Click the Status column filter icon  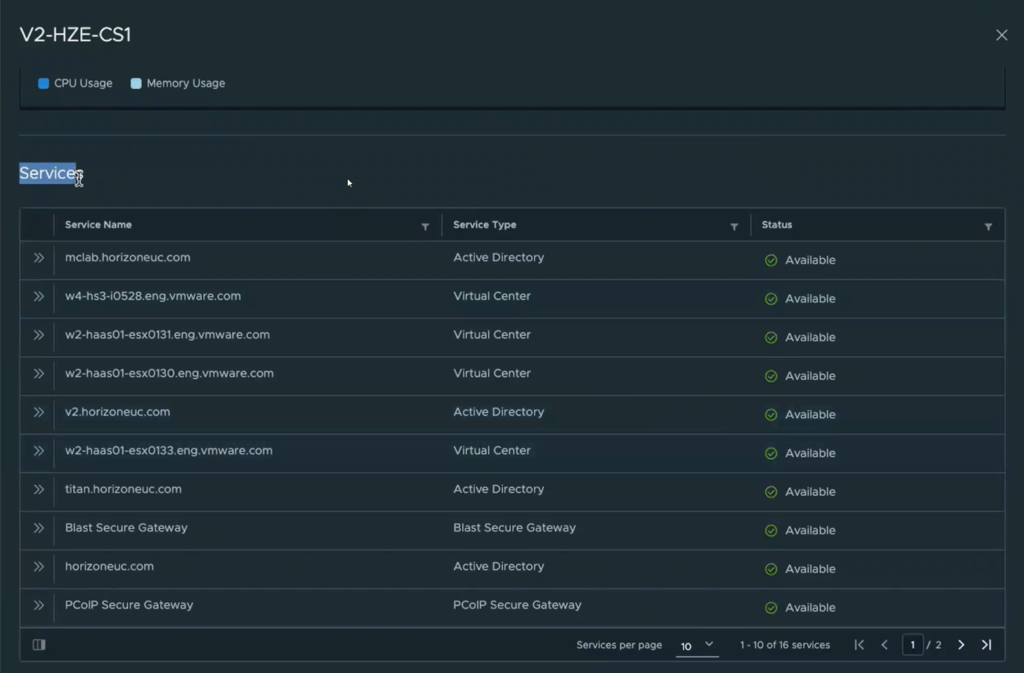(x=988, y=227)
